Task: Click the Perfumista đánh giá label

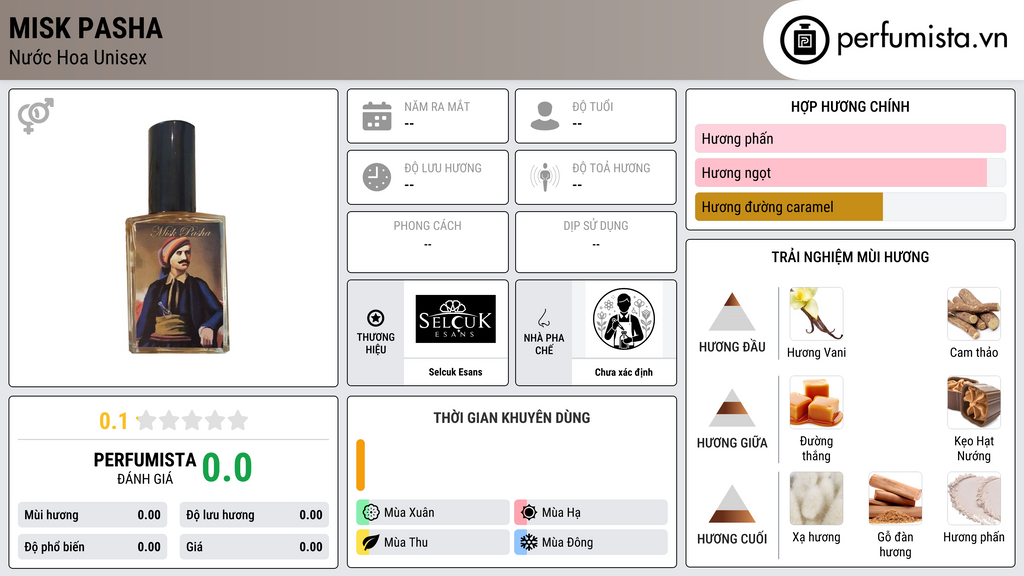Action: 145,468
